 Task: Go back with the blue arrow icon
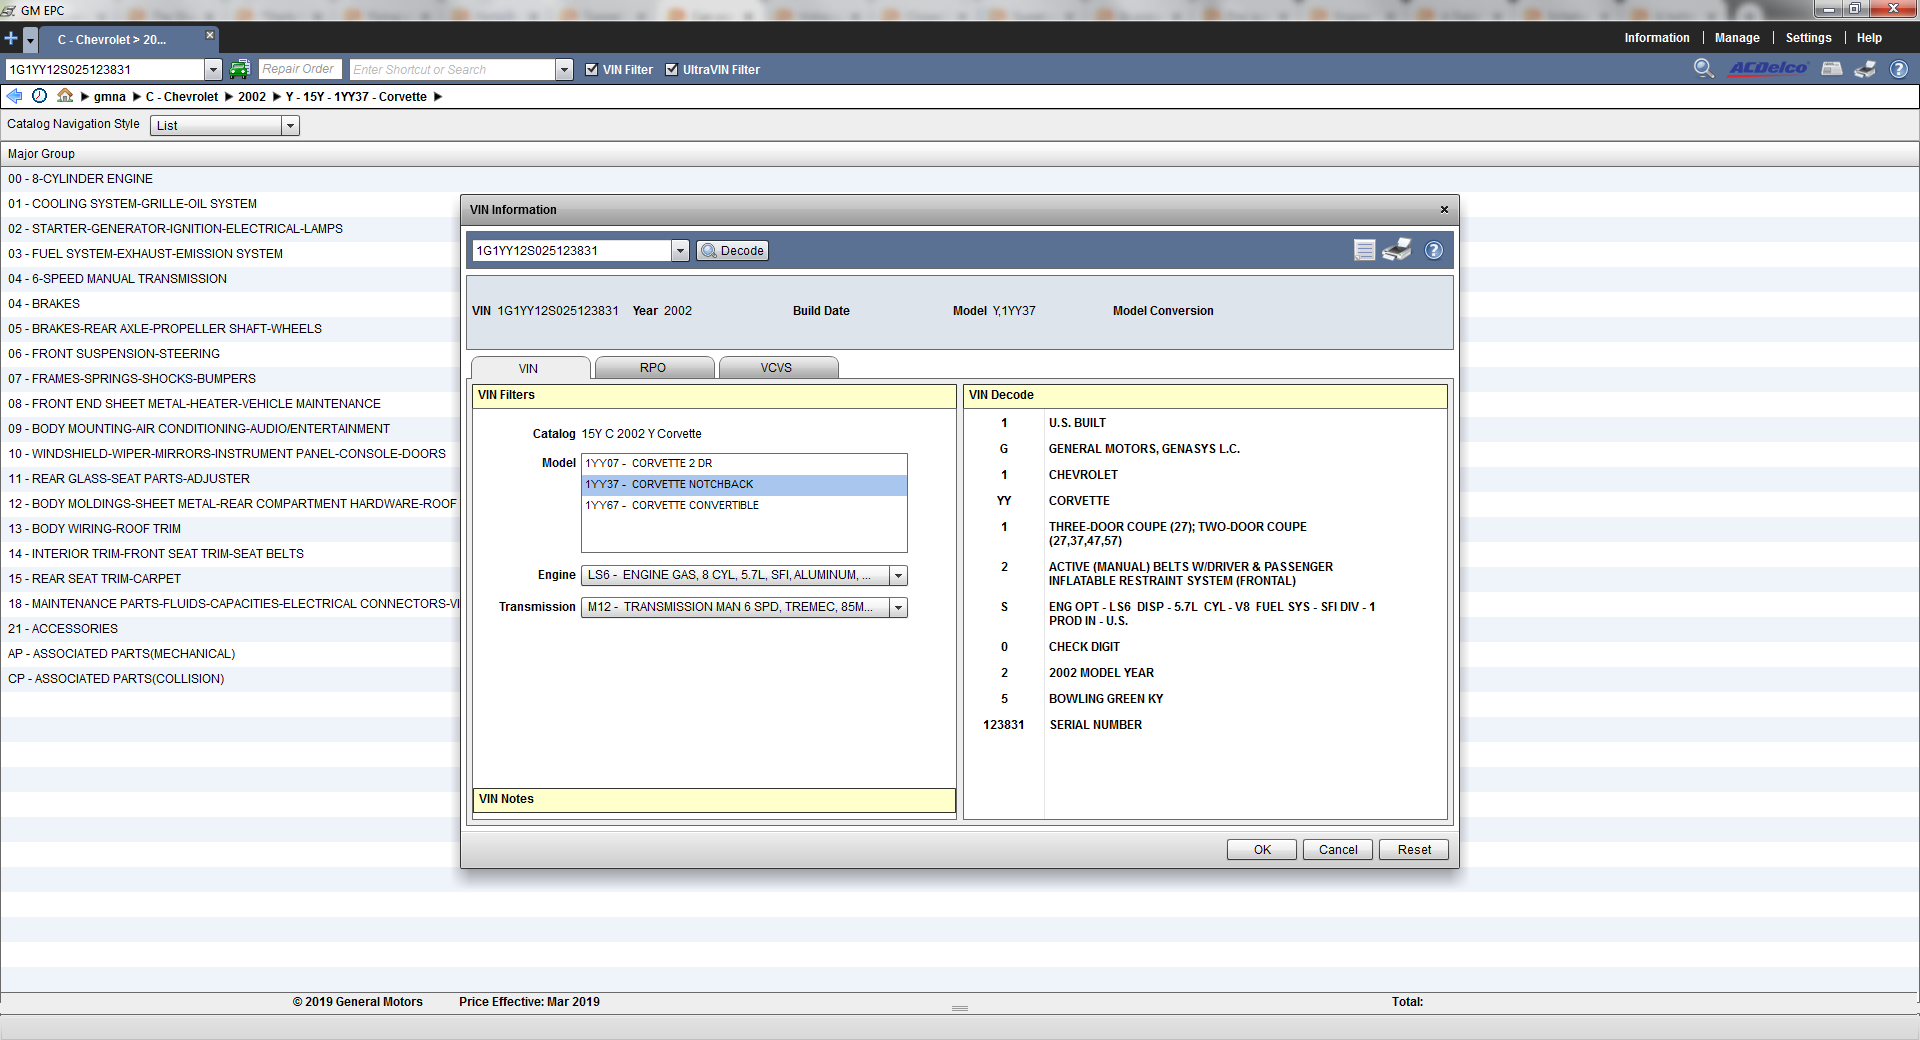click(14, 96)
